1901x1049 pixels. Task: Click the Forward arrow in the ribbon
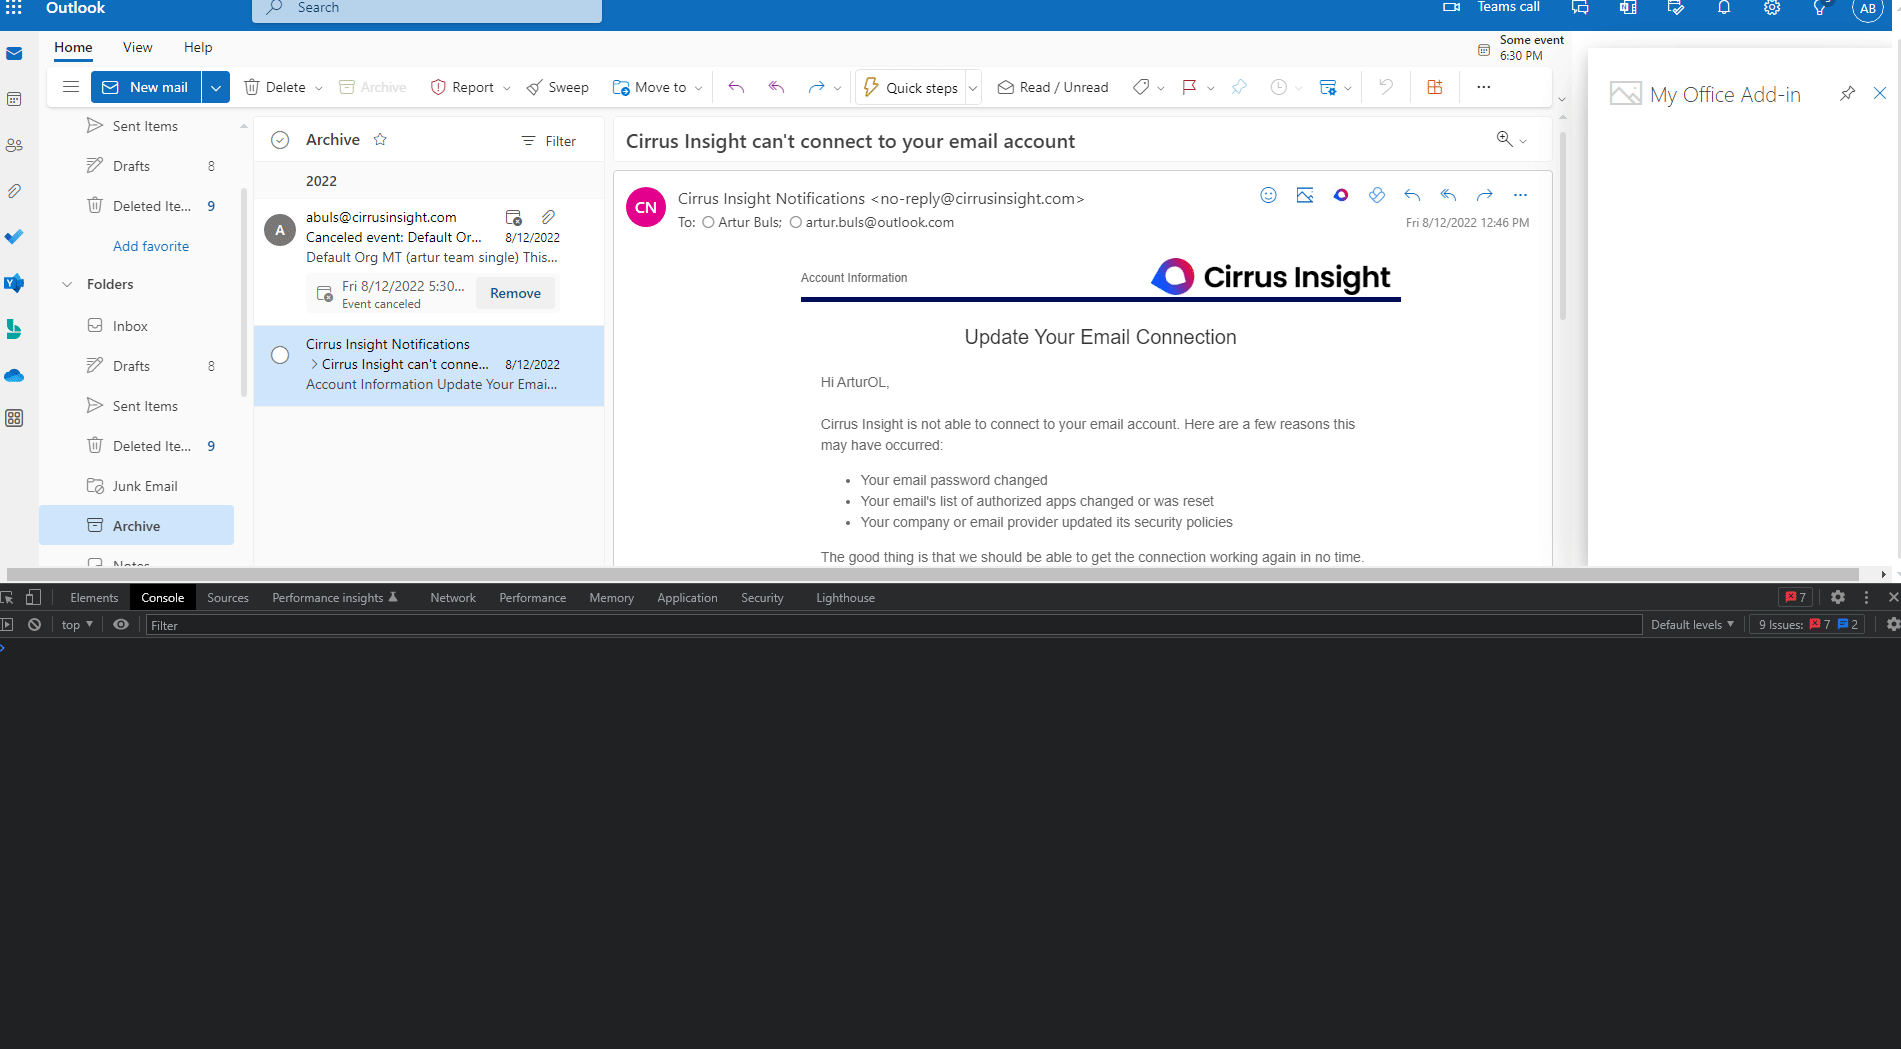[x=816, y=87]
